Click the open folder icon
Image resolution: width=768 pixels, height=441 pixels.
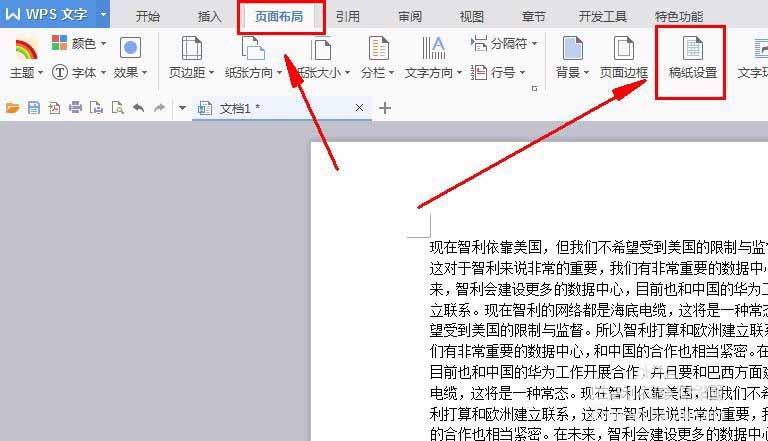(13, 107)
